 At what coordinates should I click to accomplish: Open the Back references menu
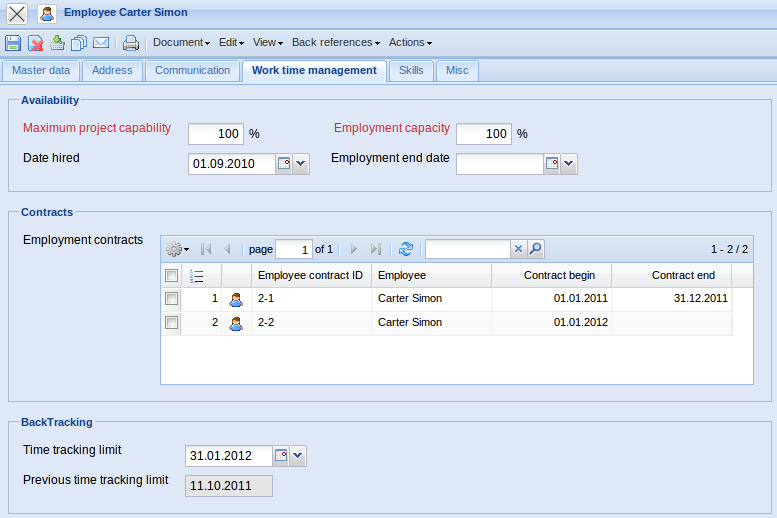[335, 43]
